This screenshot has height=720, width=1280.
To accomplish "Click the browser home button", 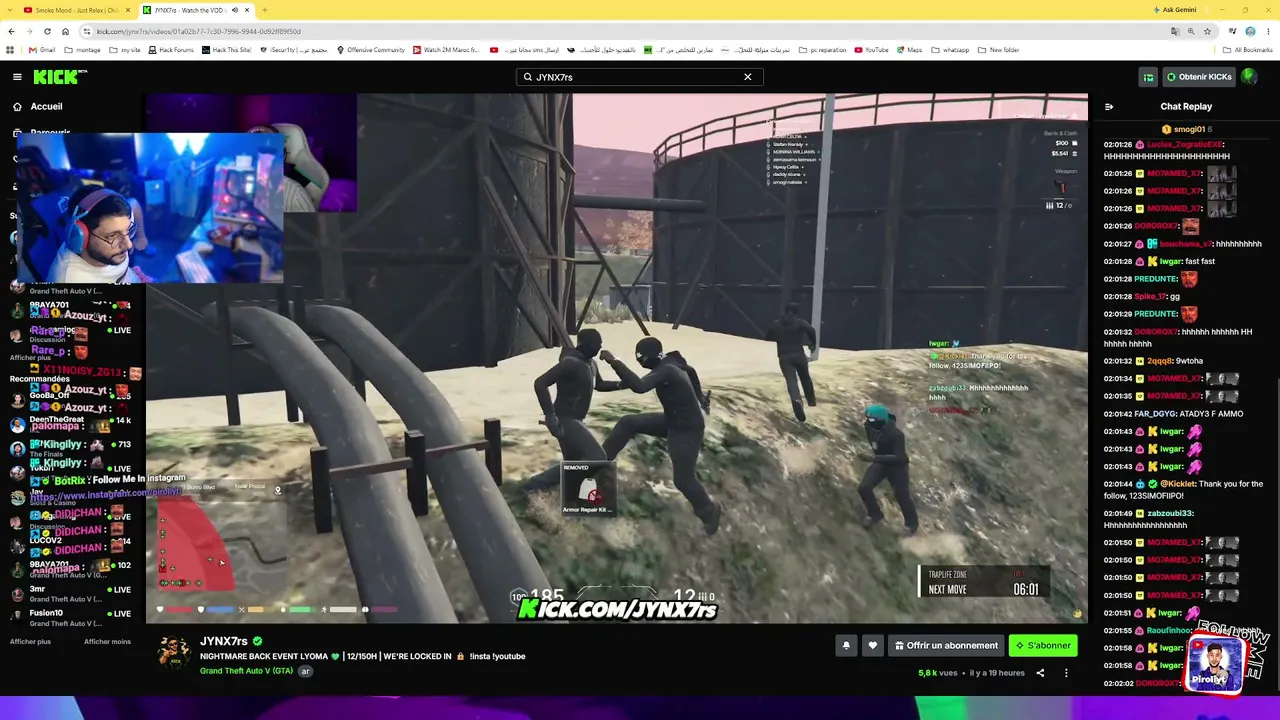I will click(65, 31).
